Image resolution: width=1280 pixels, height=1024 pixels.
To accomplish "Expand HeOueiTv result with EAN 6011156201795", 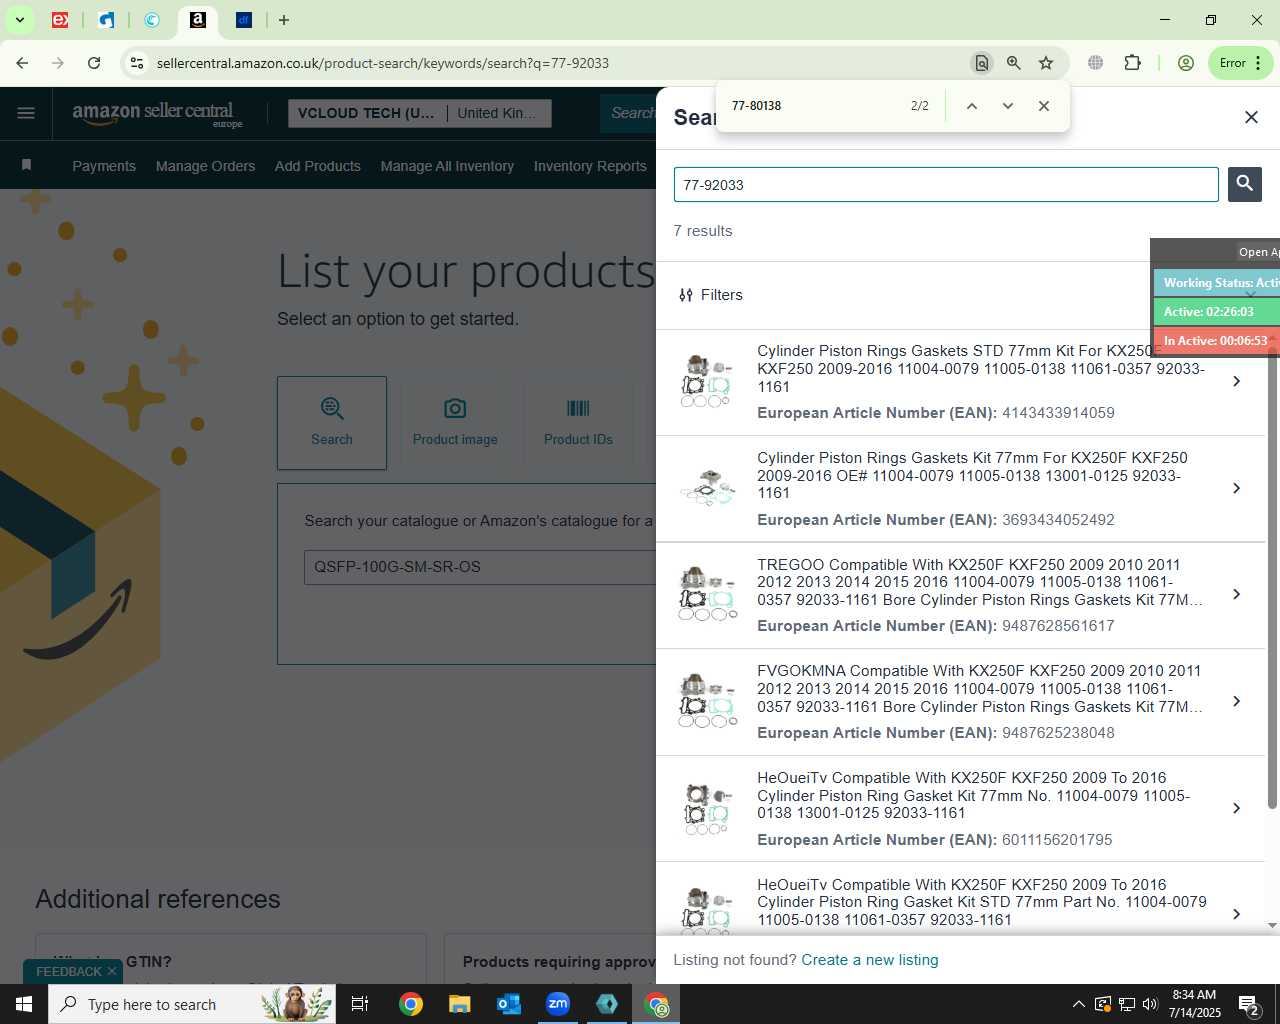I will pos(1236,809).
